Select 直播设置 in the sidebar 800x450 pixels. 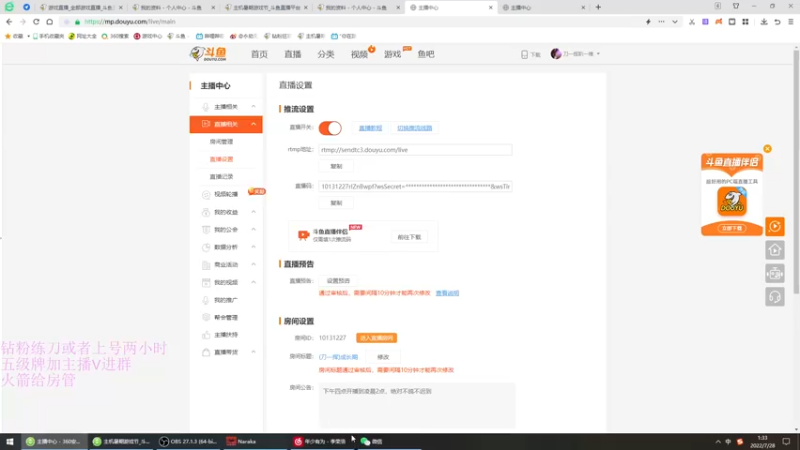pyautogui.click(x=221, y=159)
